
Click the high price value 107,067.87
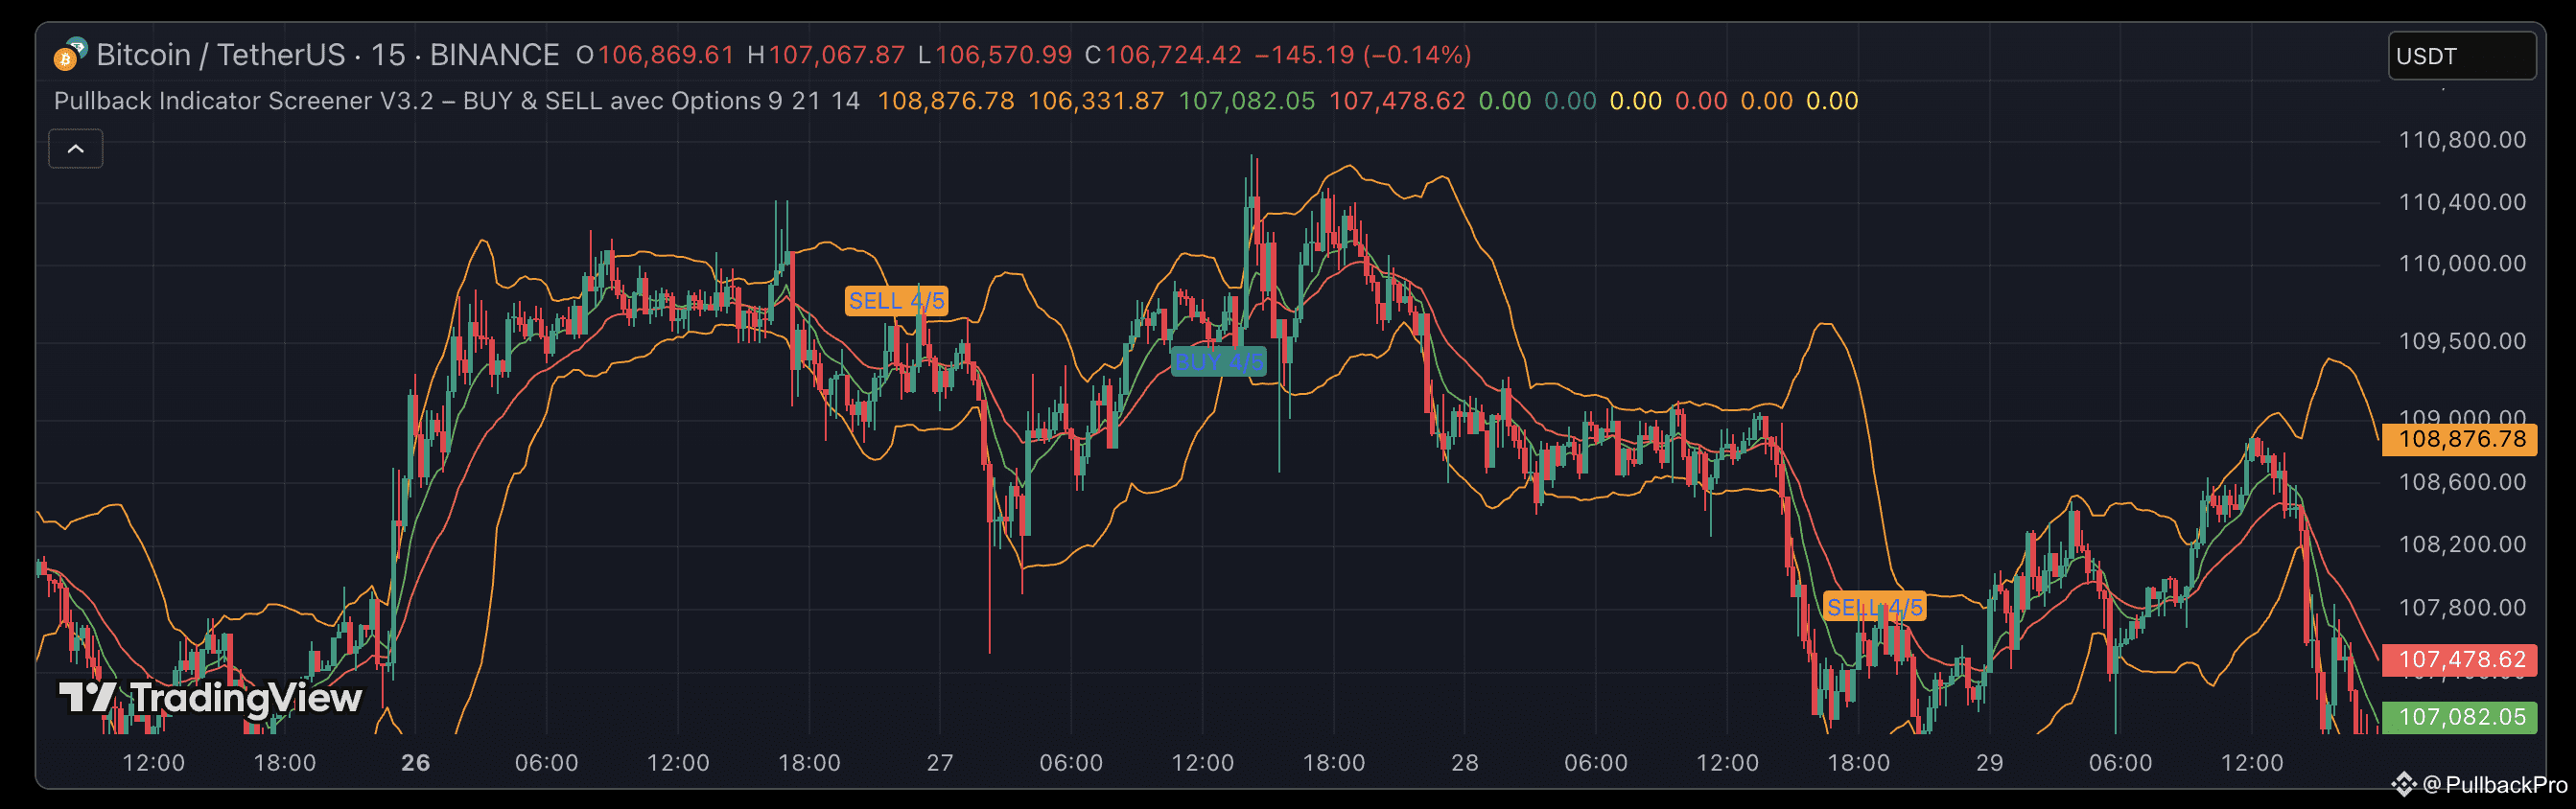tap(837, 55)
